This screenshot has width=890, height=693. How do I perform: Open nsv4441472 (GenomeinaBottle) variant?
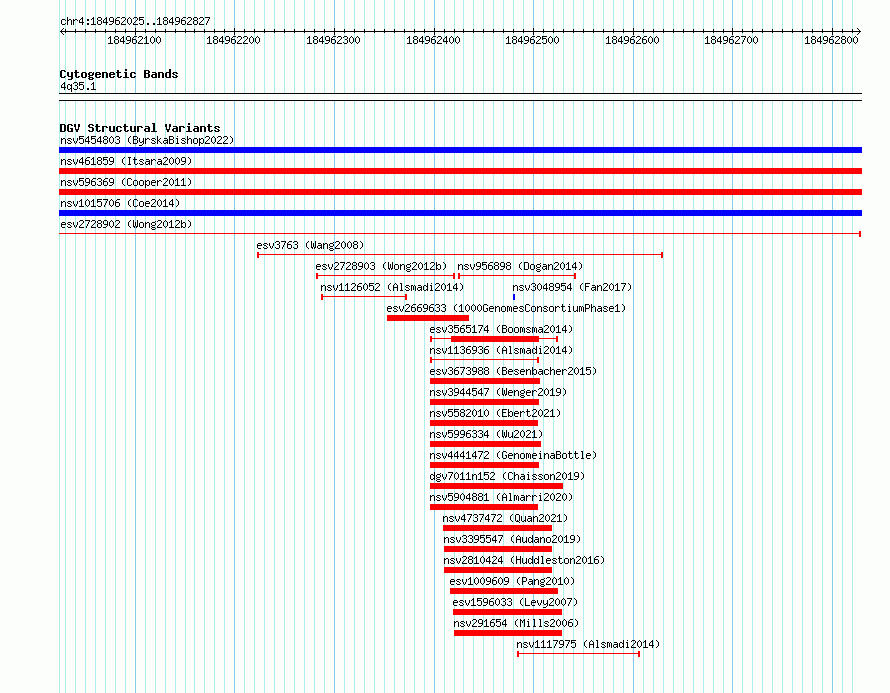tap(513, 455)
